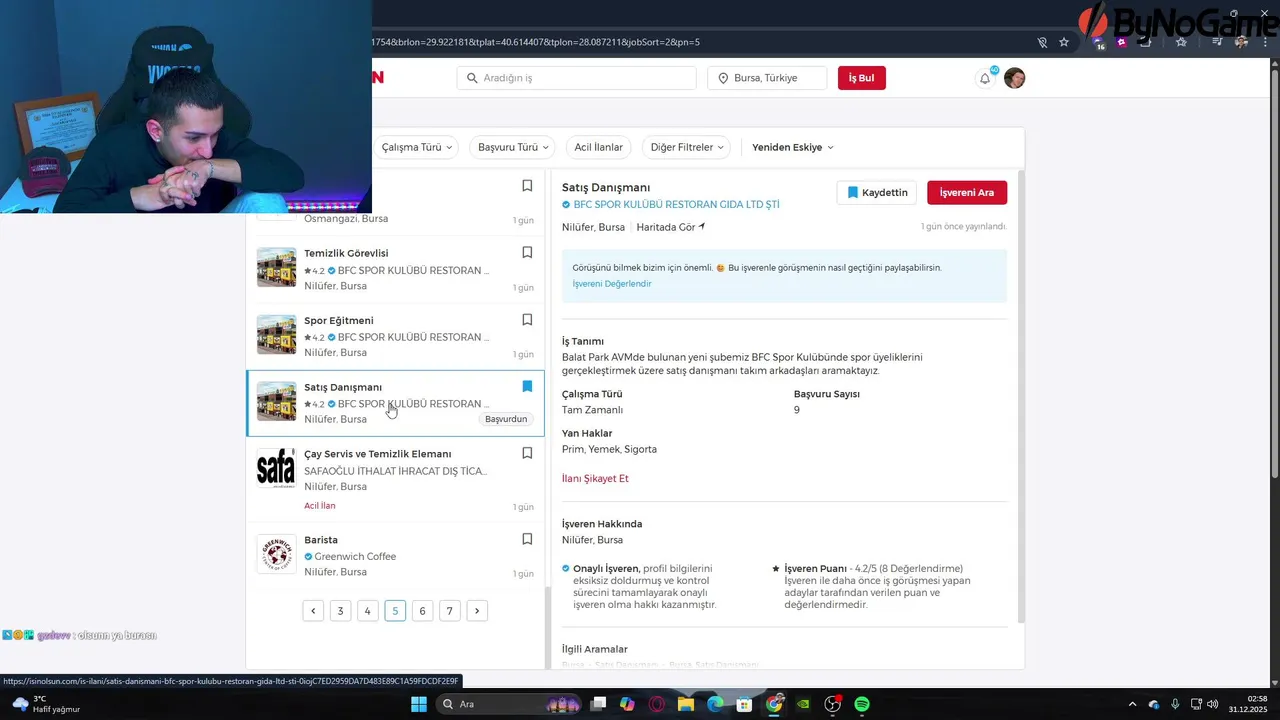The width and height of the screenshot is (1280, 720).
Task: Open Microsoft Edge from the taskbar
Action: point(715,704)
